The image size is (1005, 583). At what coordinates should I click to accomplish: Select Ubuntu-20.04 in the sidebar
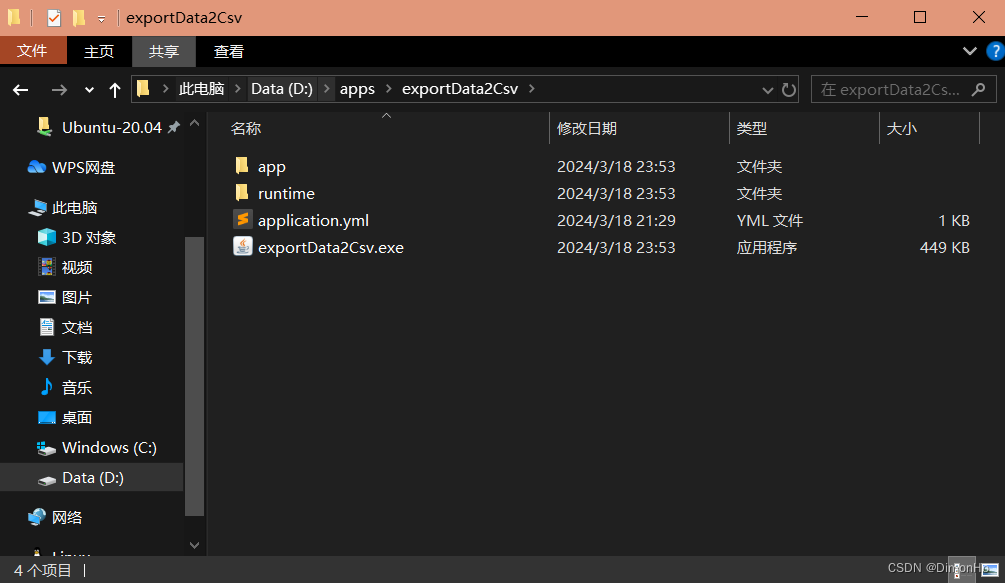coord(112,127)
